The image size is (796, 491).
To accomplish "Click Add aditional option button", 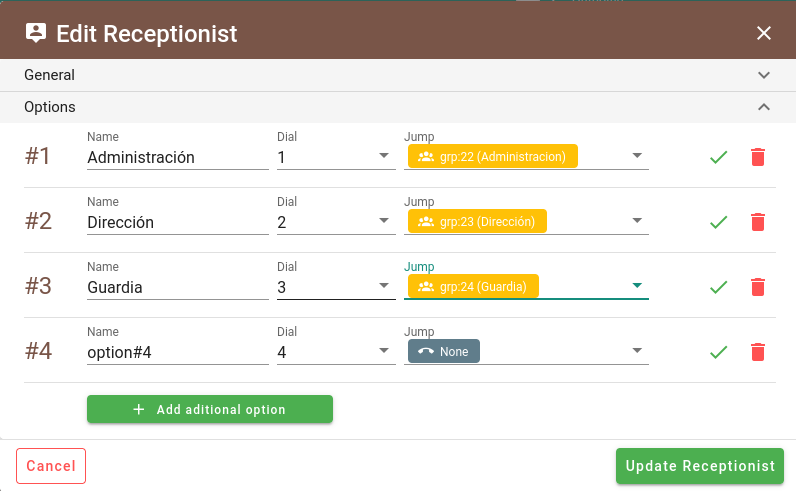I will 210,409.
